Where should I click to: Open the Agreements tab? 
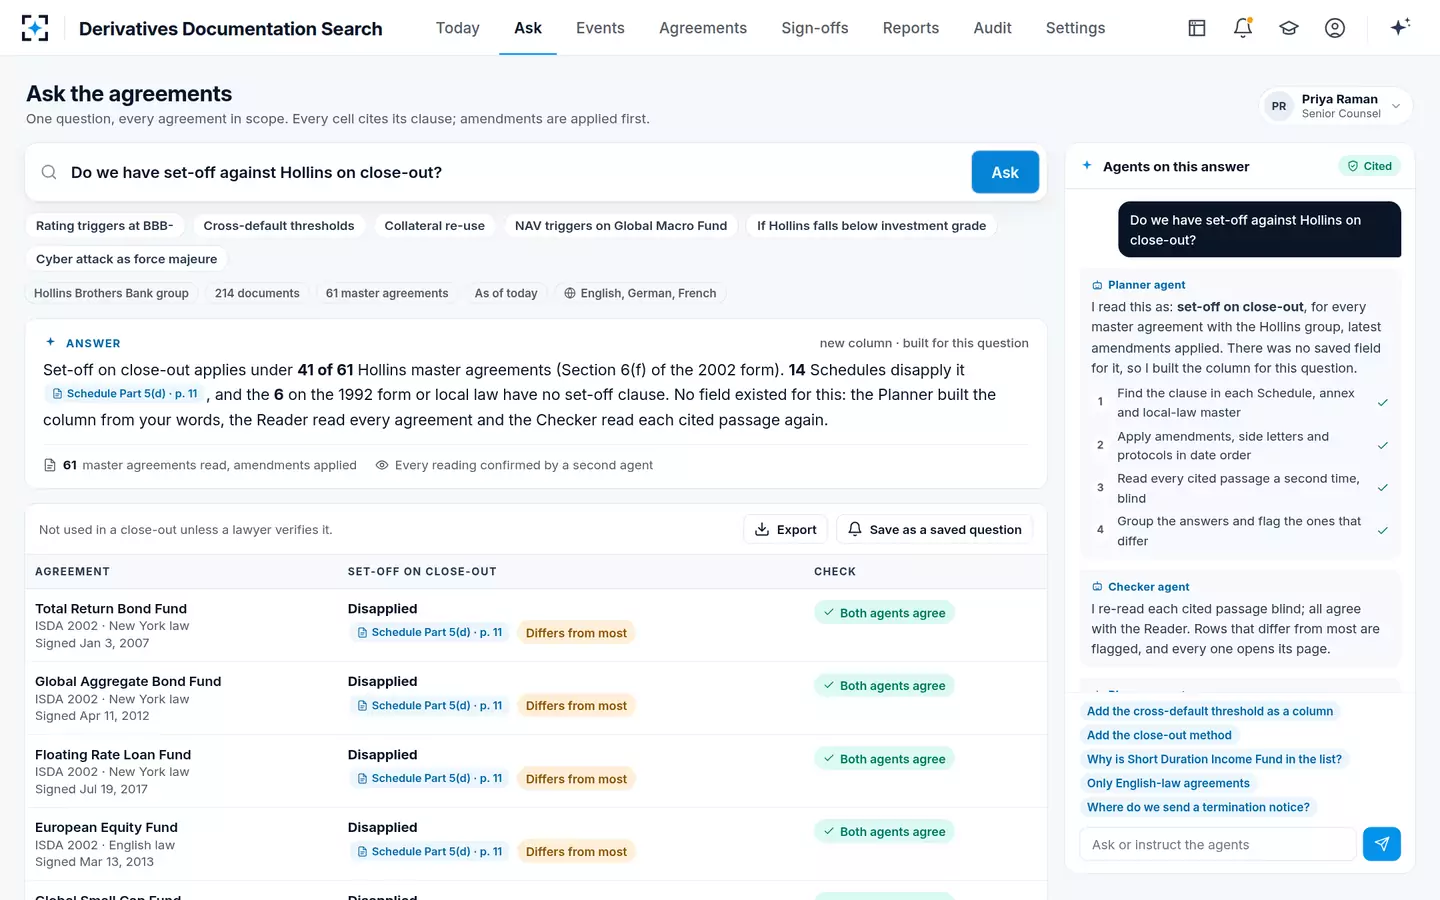(703, 28)
